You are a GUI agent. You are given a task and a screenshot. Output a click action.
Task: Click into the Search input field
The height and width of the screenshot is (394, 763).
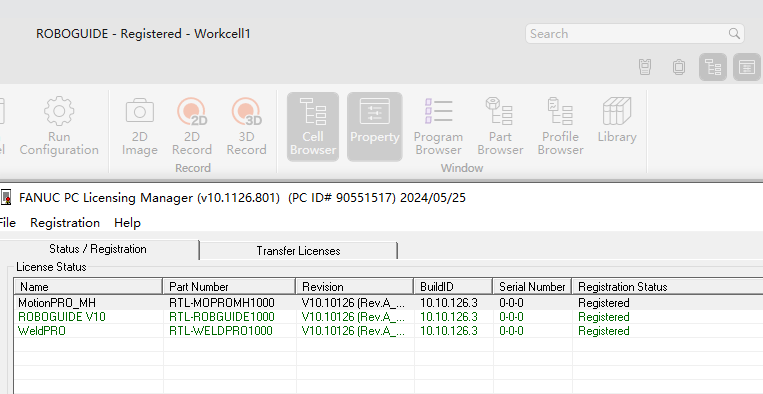click(627, 34)
